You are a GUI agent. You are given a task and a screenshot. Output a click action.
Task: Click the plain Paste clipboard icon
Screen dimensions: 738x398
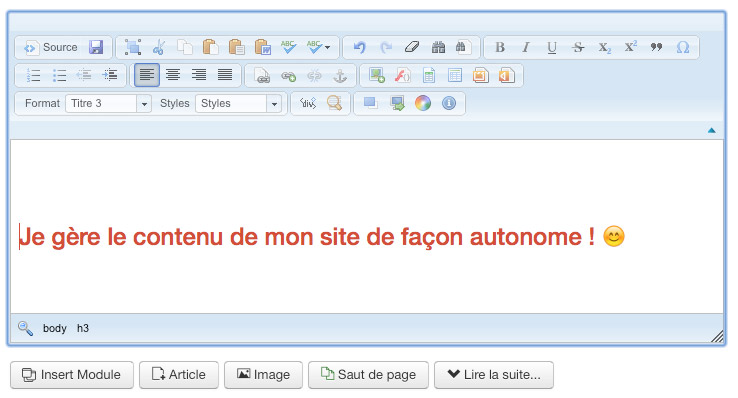click(x=210, y=47)
